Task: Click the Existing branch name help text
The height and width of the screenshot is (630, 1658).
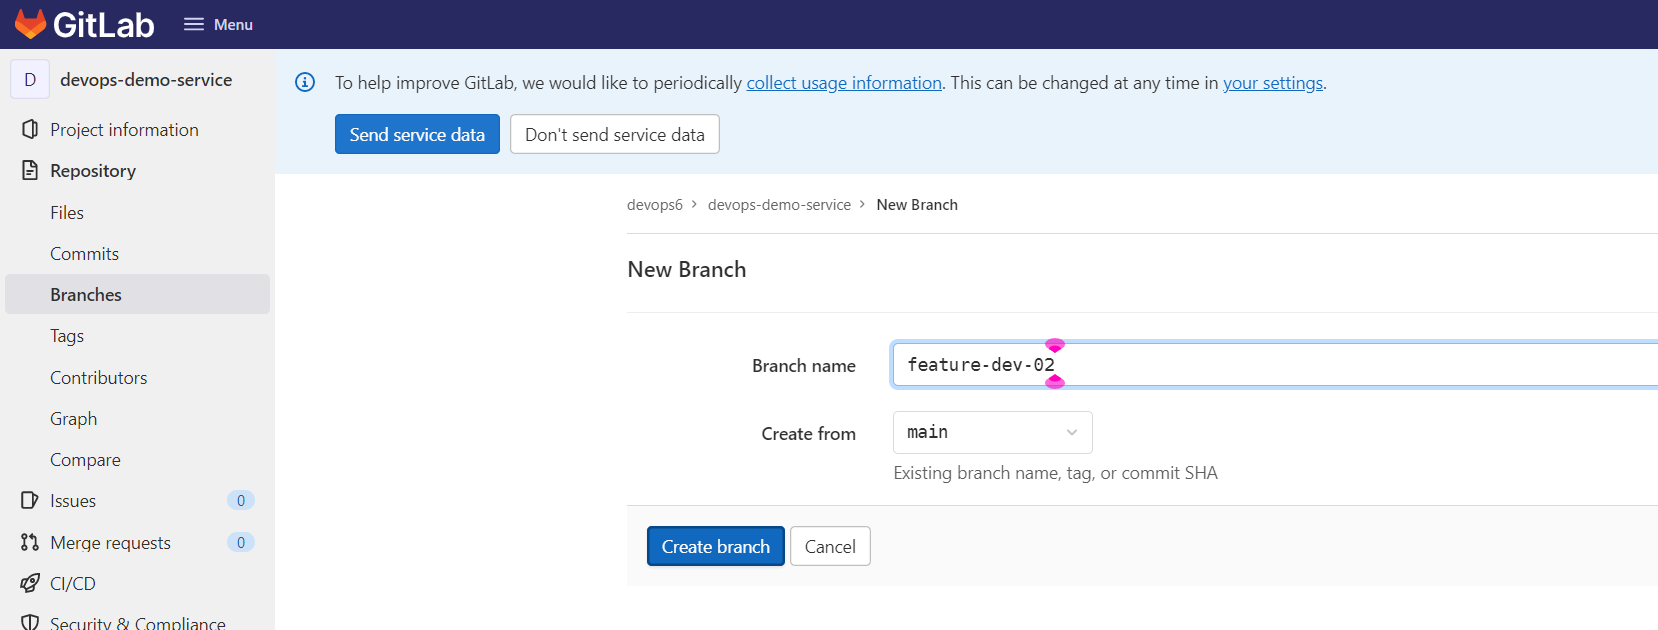Action: (x=1056, y=473)
